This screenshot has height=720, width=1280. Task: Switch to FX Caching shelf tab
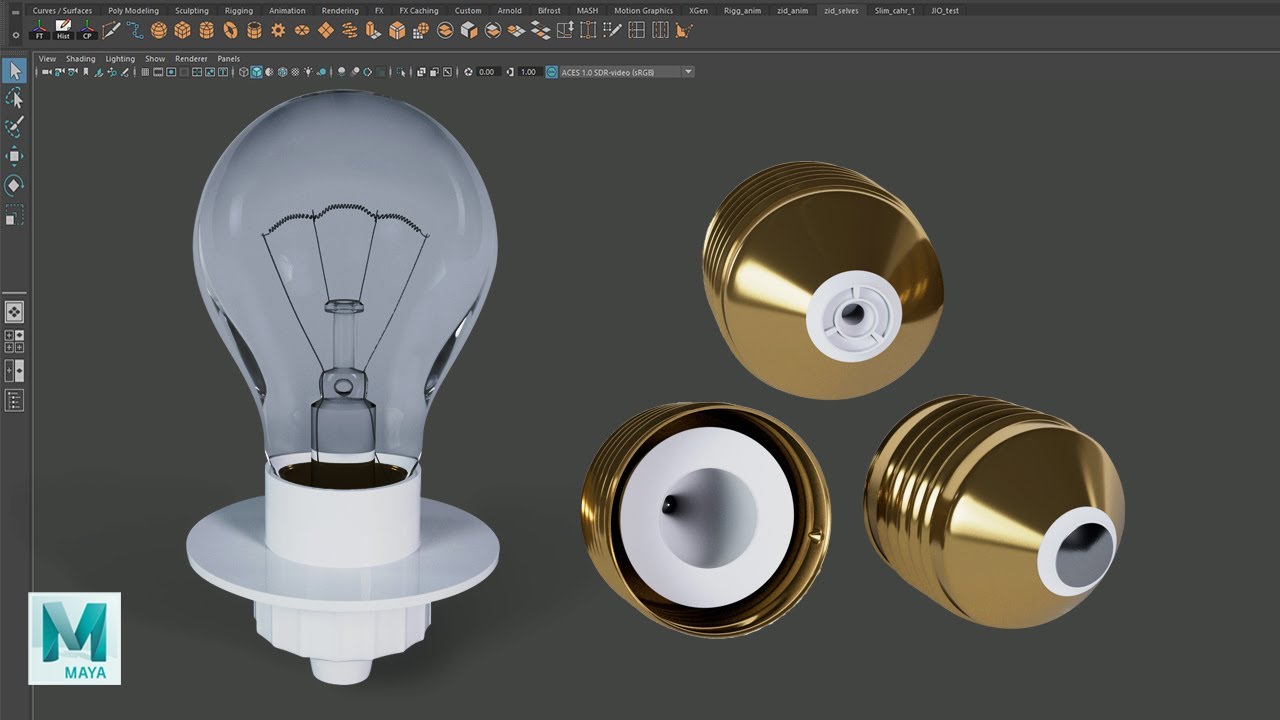pos(419,10)
